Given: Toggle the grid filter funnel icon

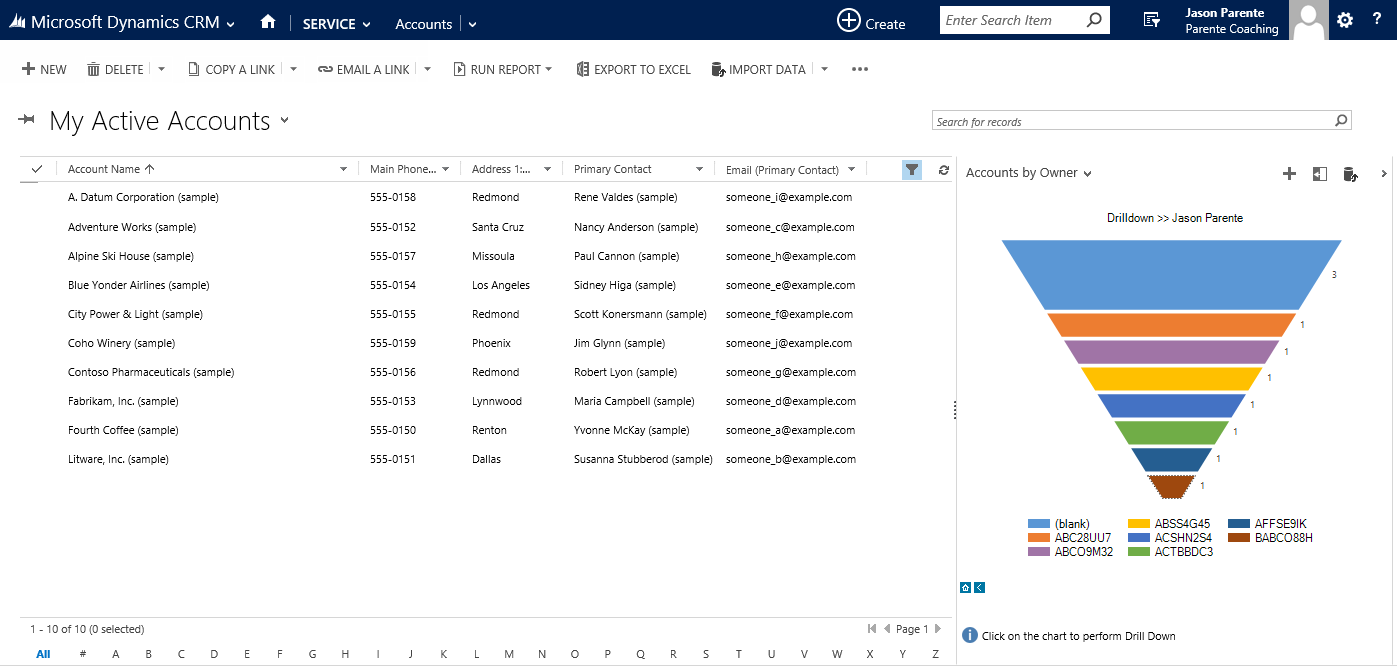Looking at the screenshot, I should 911,170.
